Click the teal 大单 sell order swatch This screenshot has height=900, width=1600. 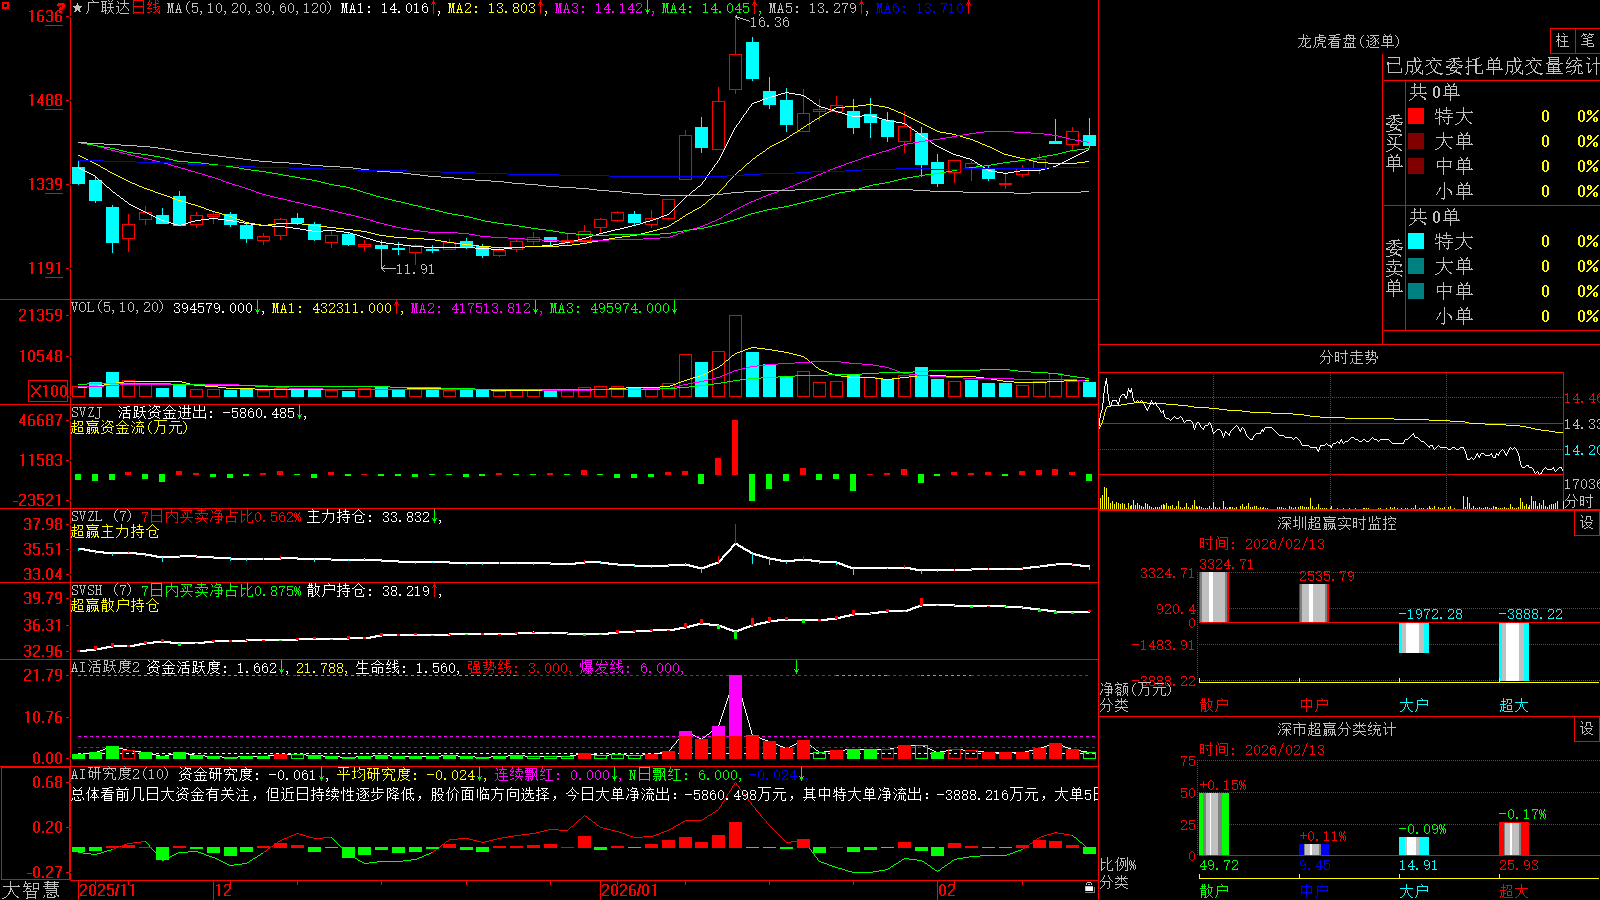click(x=1416, y=266)
